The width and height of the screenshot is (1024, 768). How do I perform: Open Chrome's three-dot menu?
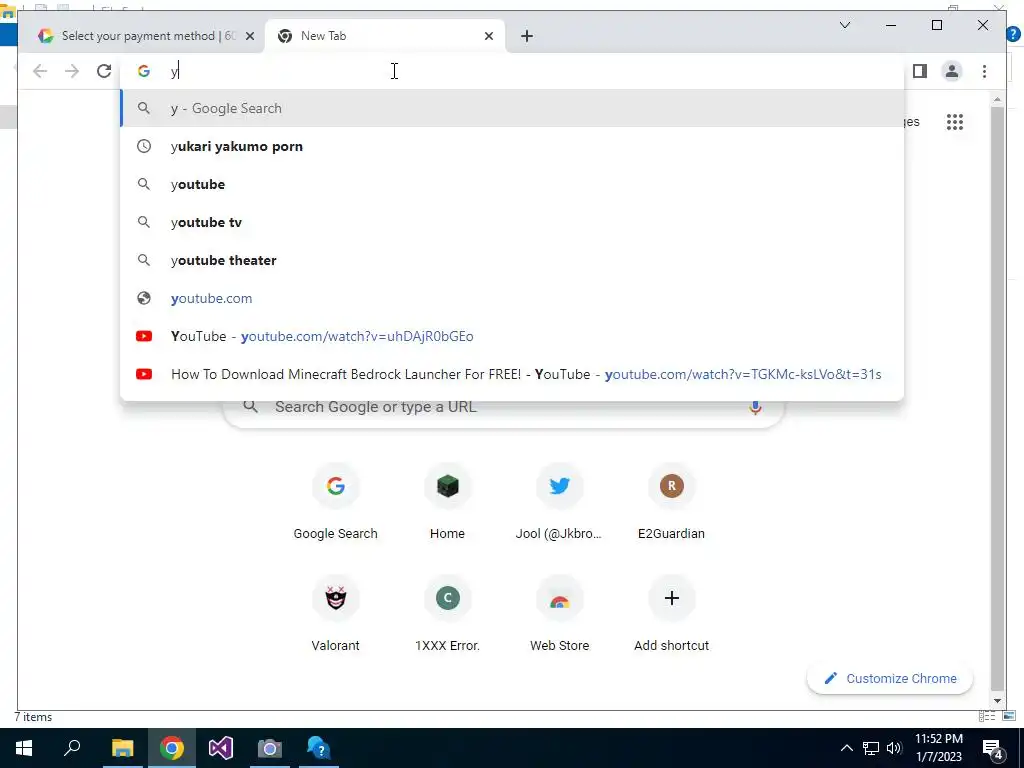point(984,71)
